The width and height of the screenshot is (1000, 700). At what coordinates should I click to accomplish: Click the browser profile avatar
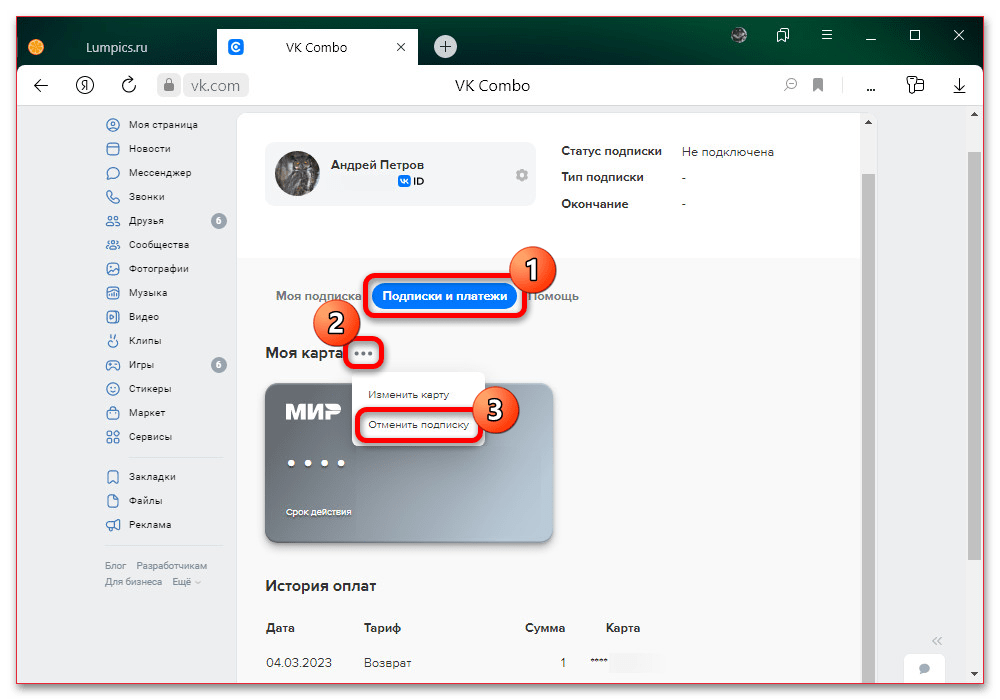click(739, 35)
